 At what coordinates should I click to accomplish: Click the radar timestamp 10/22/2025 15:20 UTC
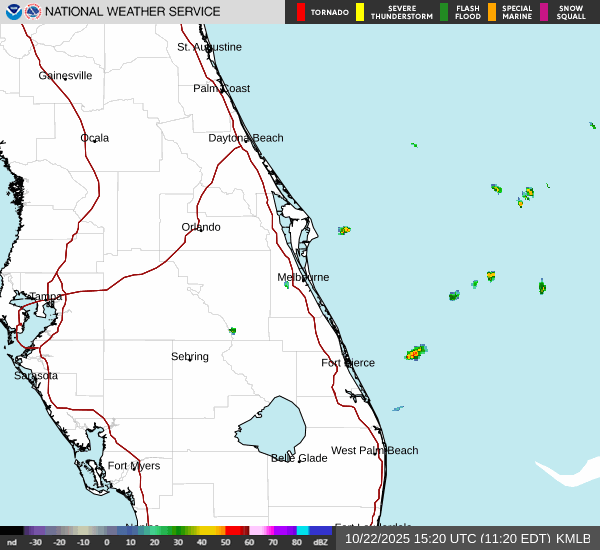click(x=467, y=538)
